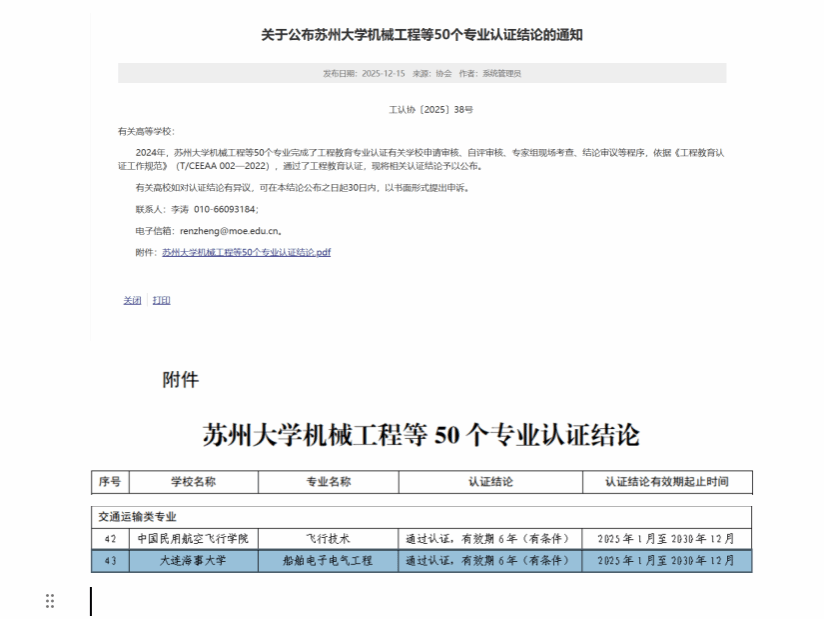Click the 学校名称 column header
The width and height of the screenshot is (824, 619).
point(193,481)
